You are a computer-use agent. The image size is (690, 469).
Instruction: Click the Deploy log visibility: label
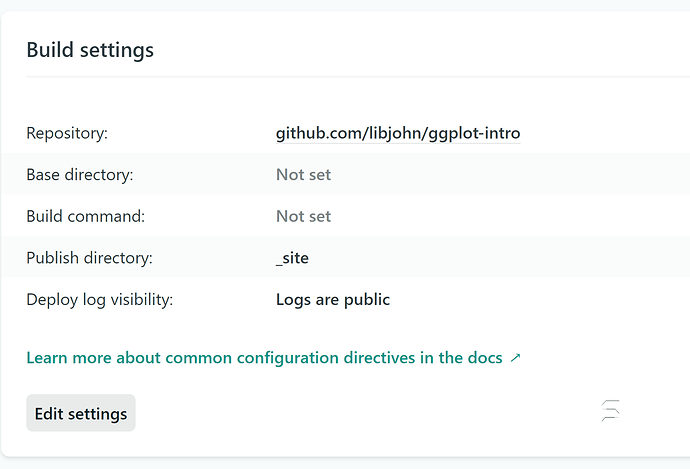pos(99,300)
